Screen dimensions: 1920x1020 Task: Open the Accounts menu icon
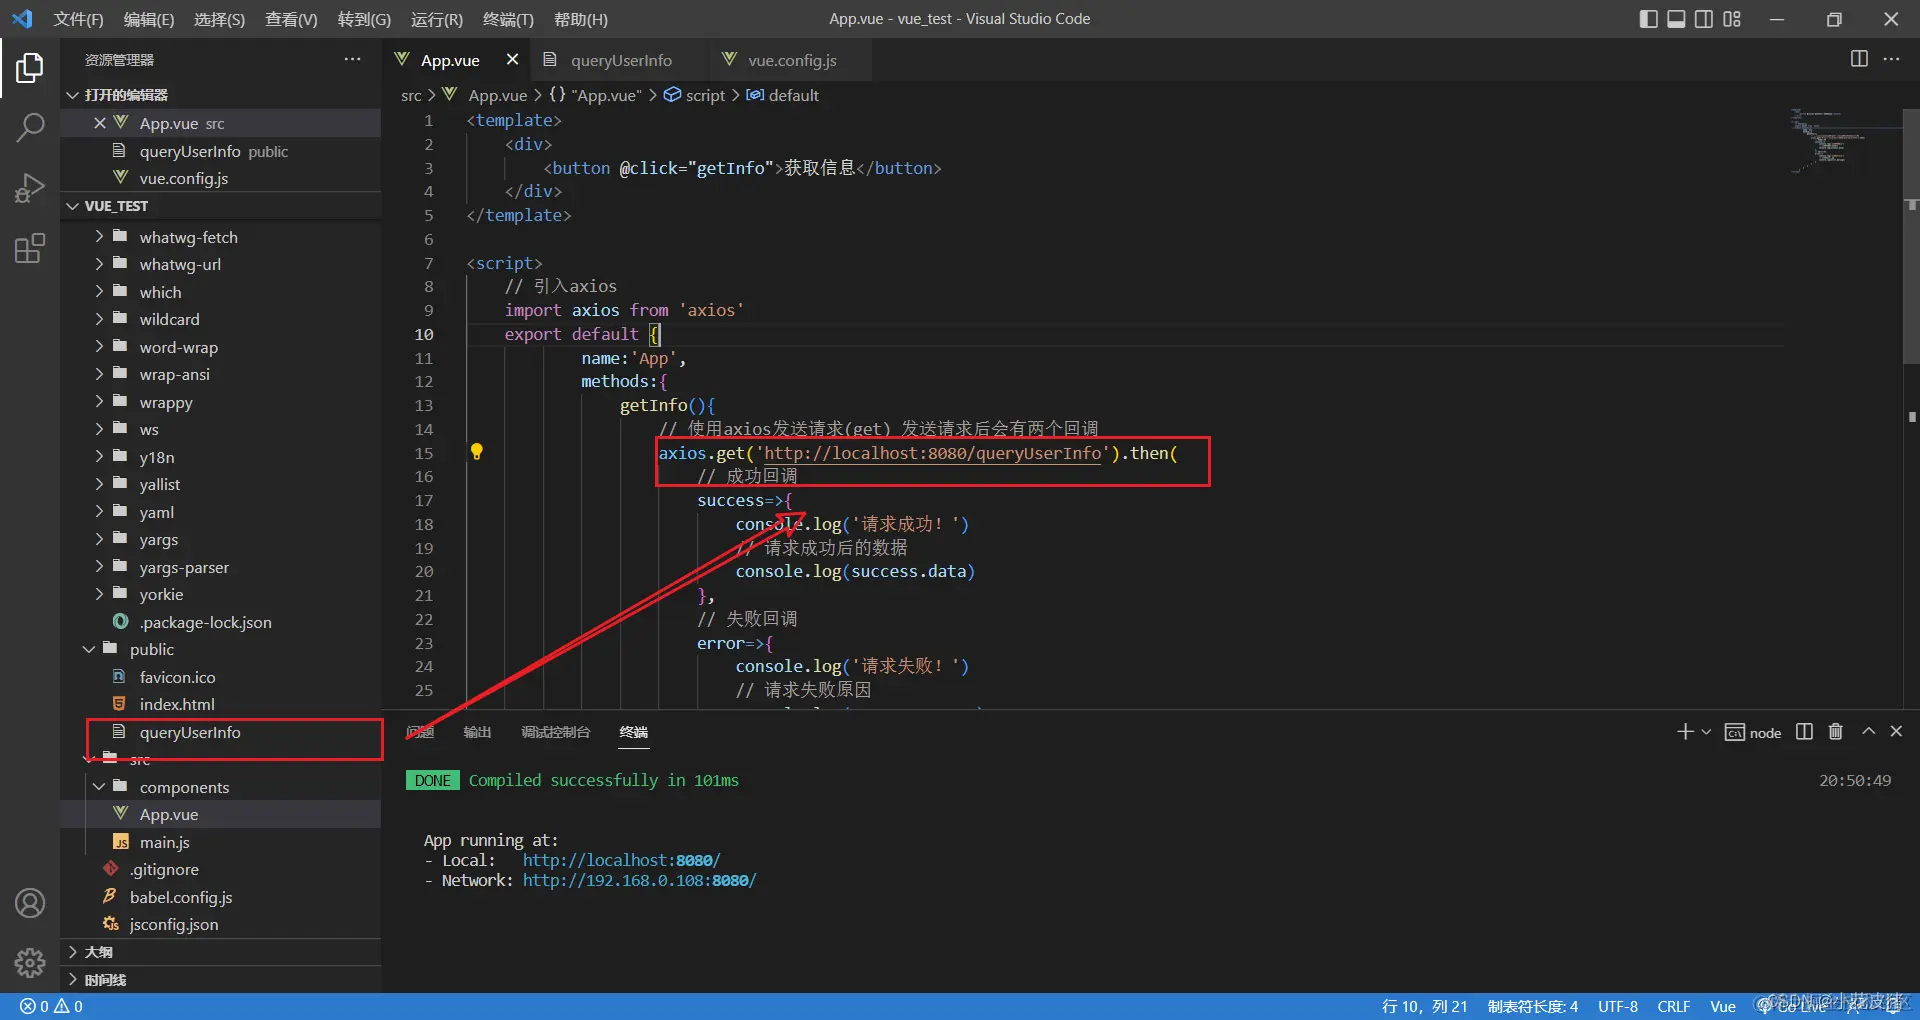pyautogui.click(x=30, y=903)
